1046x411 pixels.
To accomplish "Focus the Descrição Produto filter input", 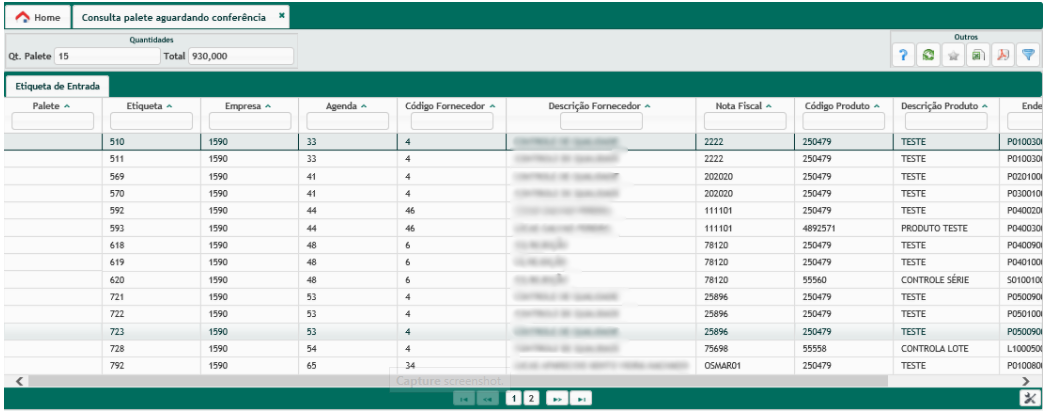I will [x=947, y=121].
